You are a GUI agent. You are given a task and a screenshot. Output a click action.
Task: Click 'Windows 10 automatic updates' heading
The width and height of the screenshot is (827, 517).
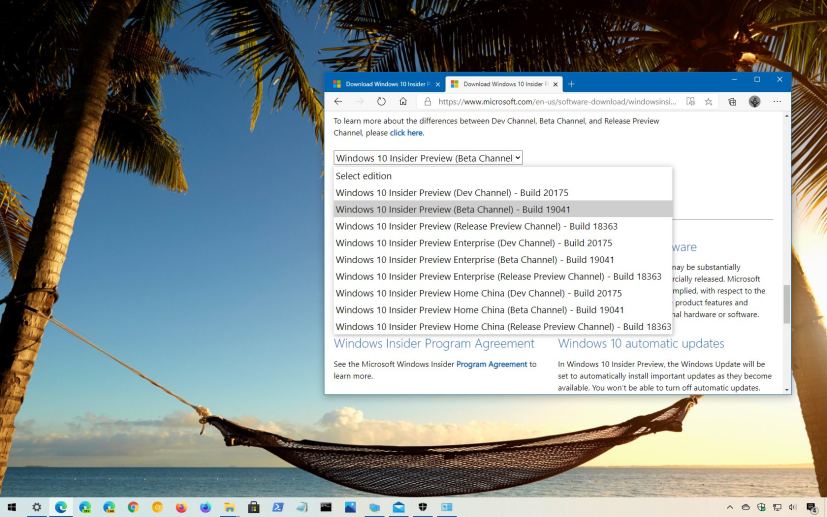pos(641,344)
